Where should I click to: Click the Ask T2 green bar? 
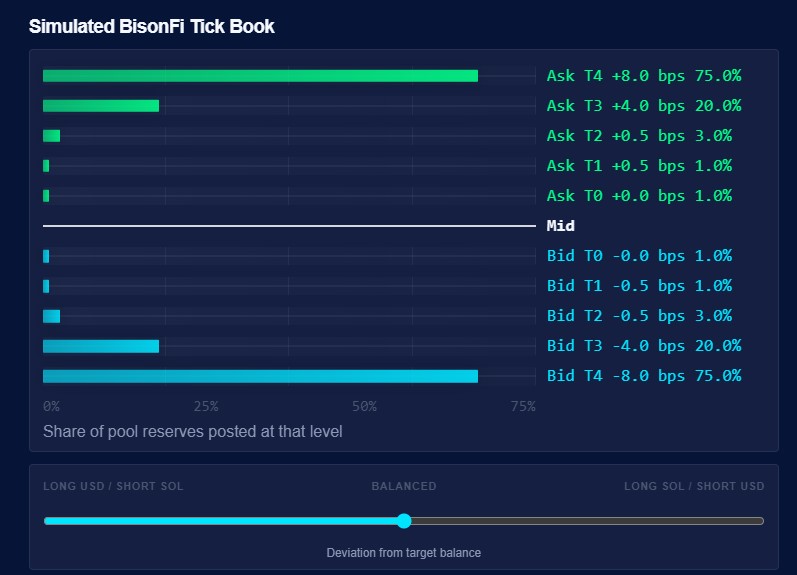click(51, 136)
